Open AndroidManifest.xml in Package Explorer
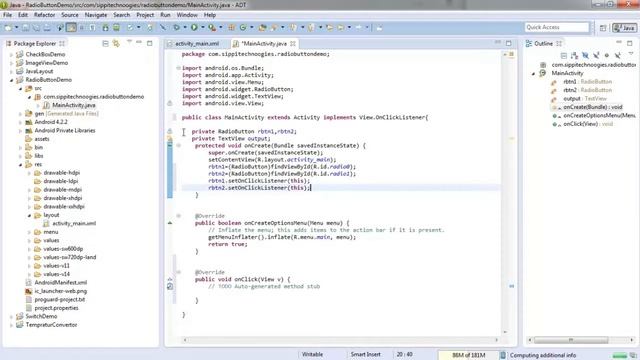The height and width of the screenshot is (360, 640). (60, 282)
